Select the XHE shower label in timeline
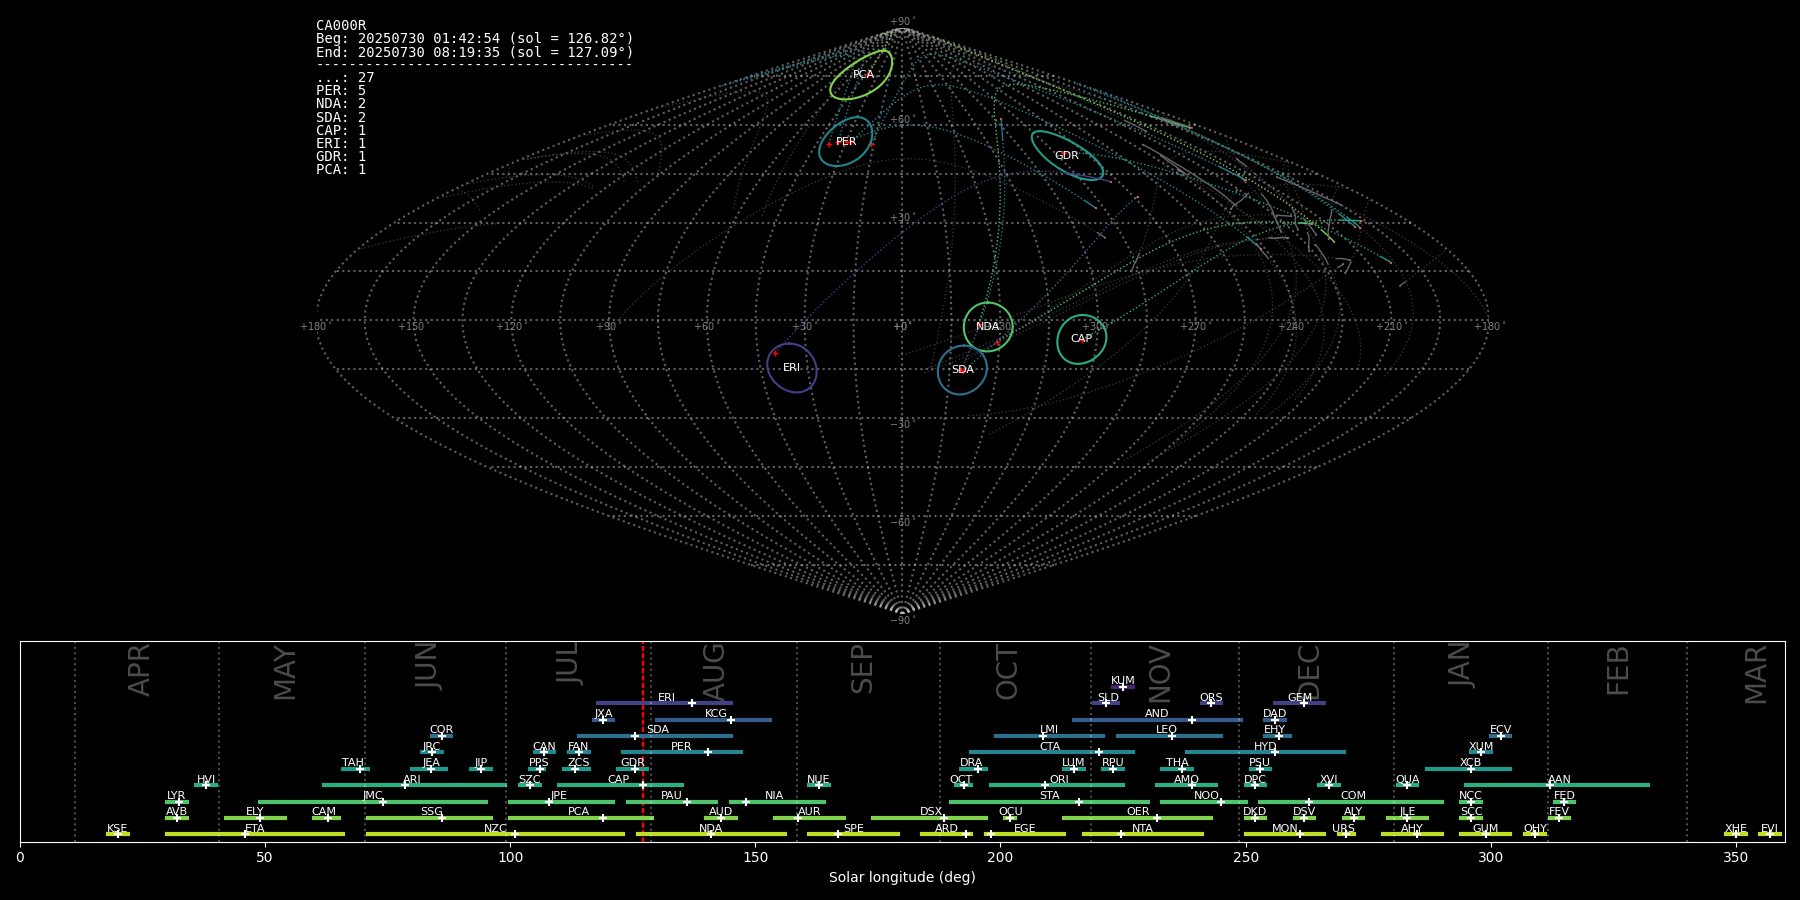This screenshot has width=1800, height=900. click(1736, 829)
